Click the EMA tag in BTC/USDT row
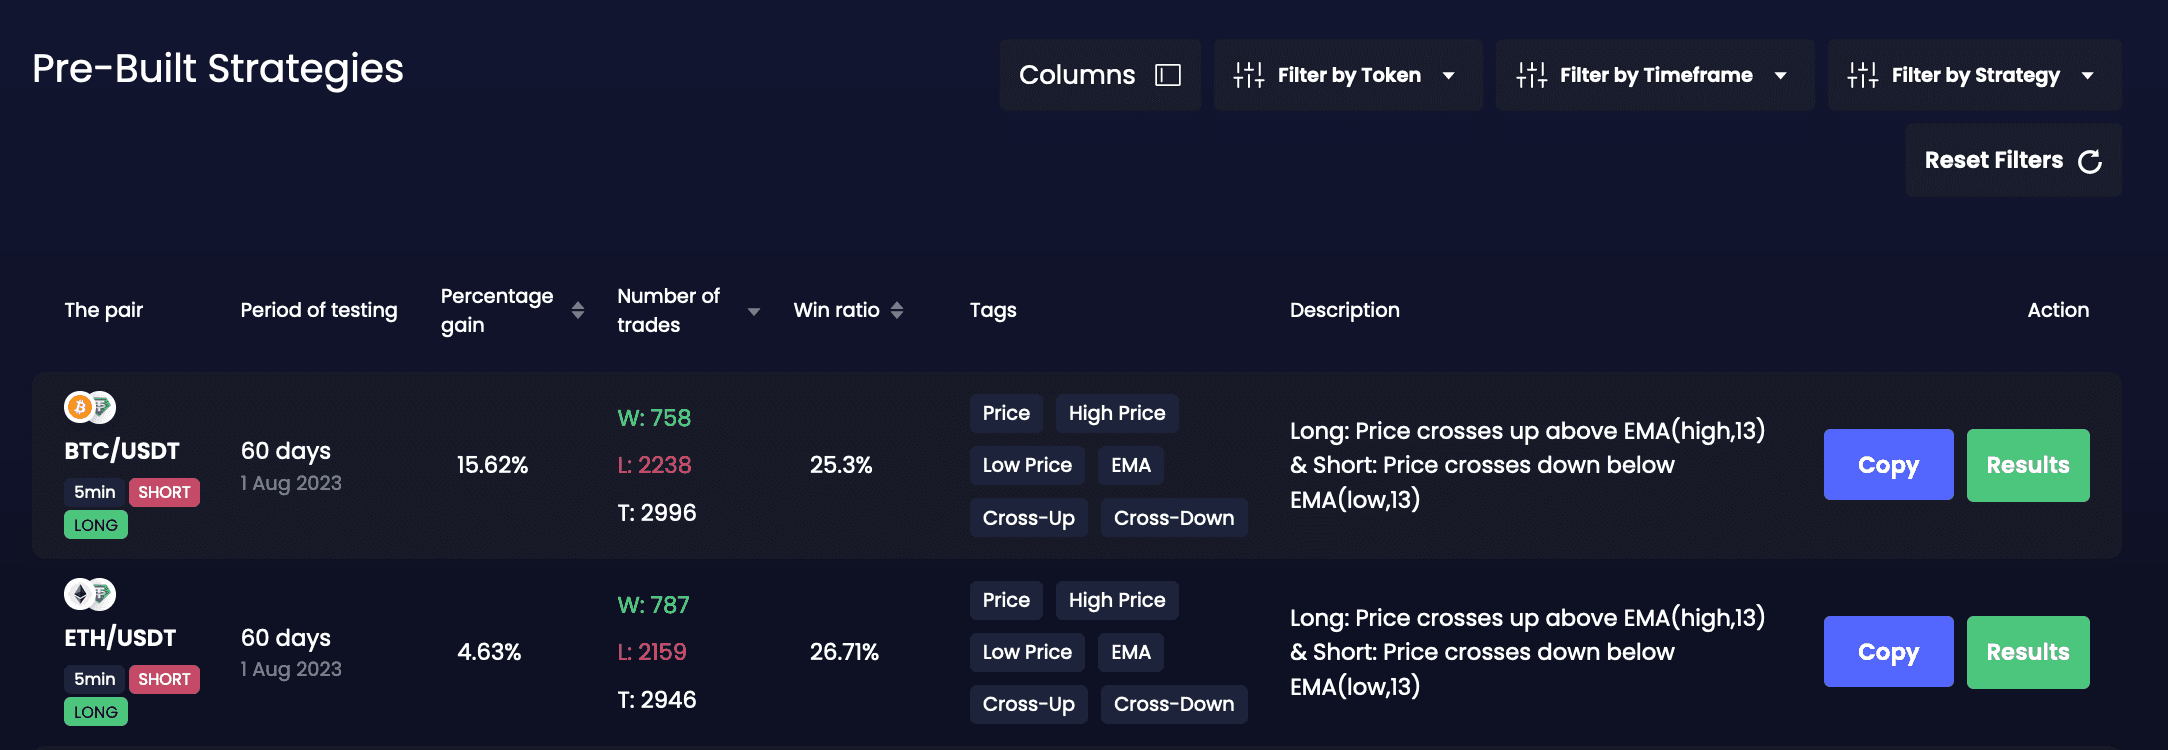The image size is (2168, 750). (x=1131, y=465)
